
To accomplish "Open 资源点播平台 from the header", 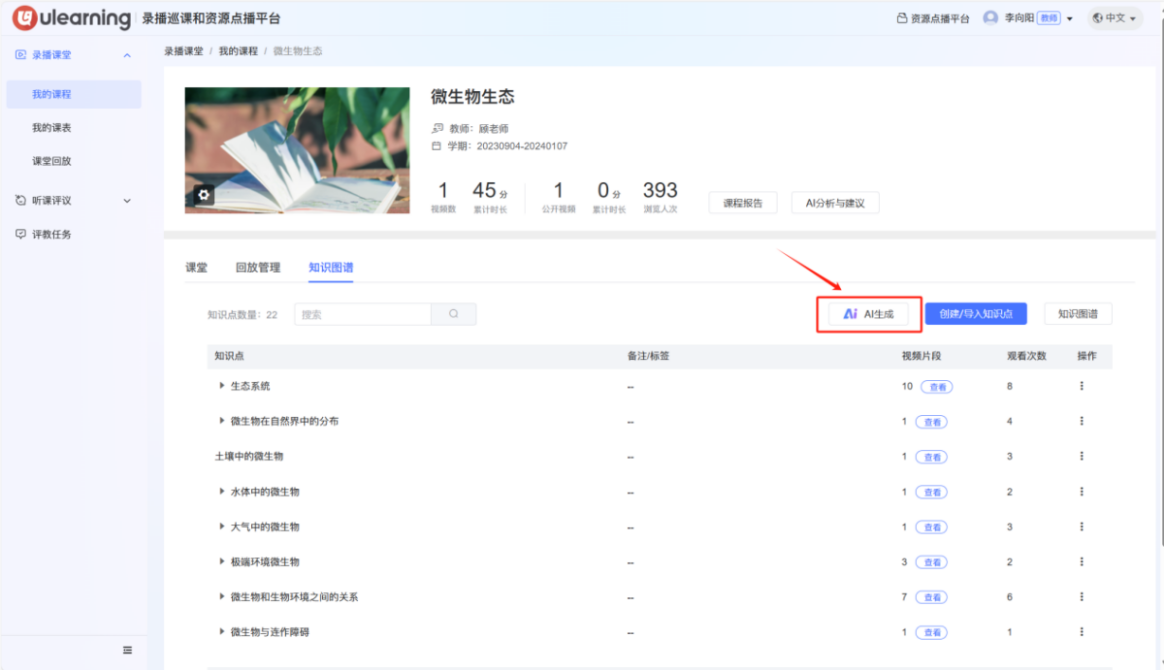I will pos(932,18).
